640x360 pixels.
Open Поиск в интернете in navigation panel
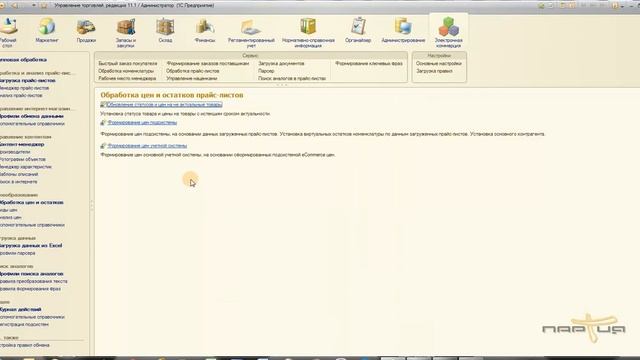click(19, 182)
